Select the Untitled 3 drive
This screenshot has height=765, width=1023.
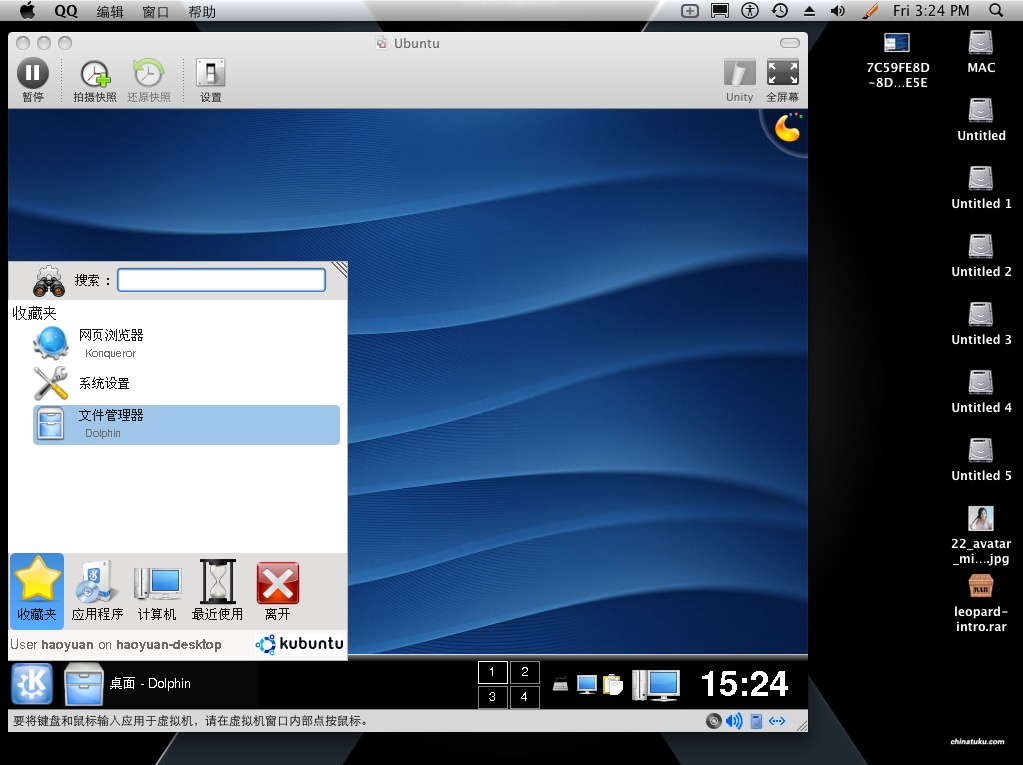click(981, 324)
